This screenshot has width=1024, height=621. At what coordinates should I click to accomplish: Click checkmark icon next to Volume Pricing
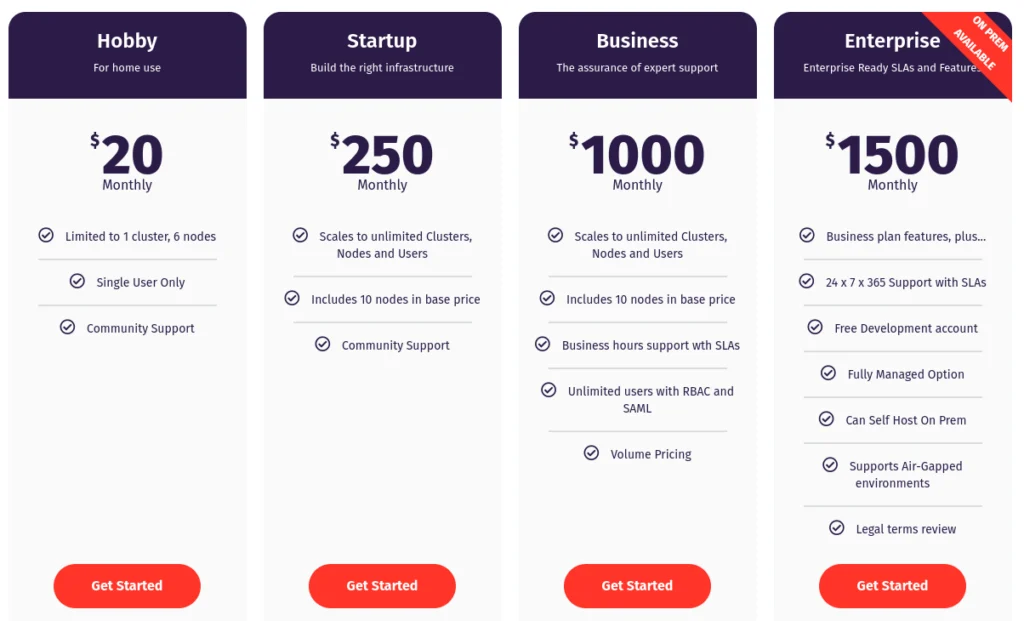pos(591,453)
